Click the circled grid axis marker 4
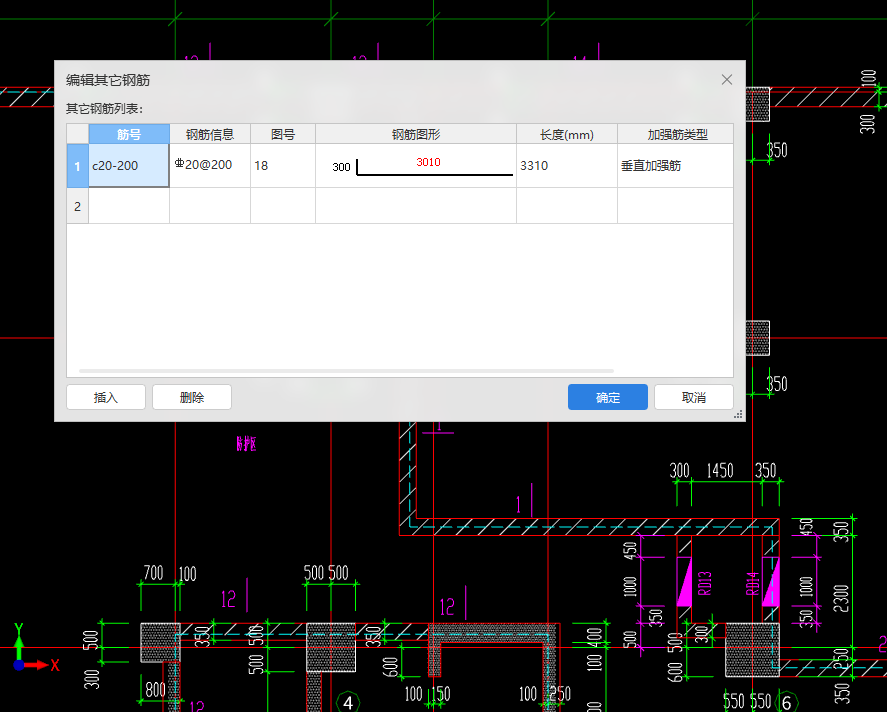The image size is (887, 712). pyautogui.click(x=348, y=702)
